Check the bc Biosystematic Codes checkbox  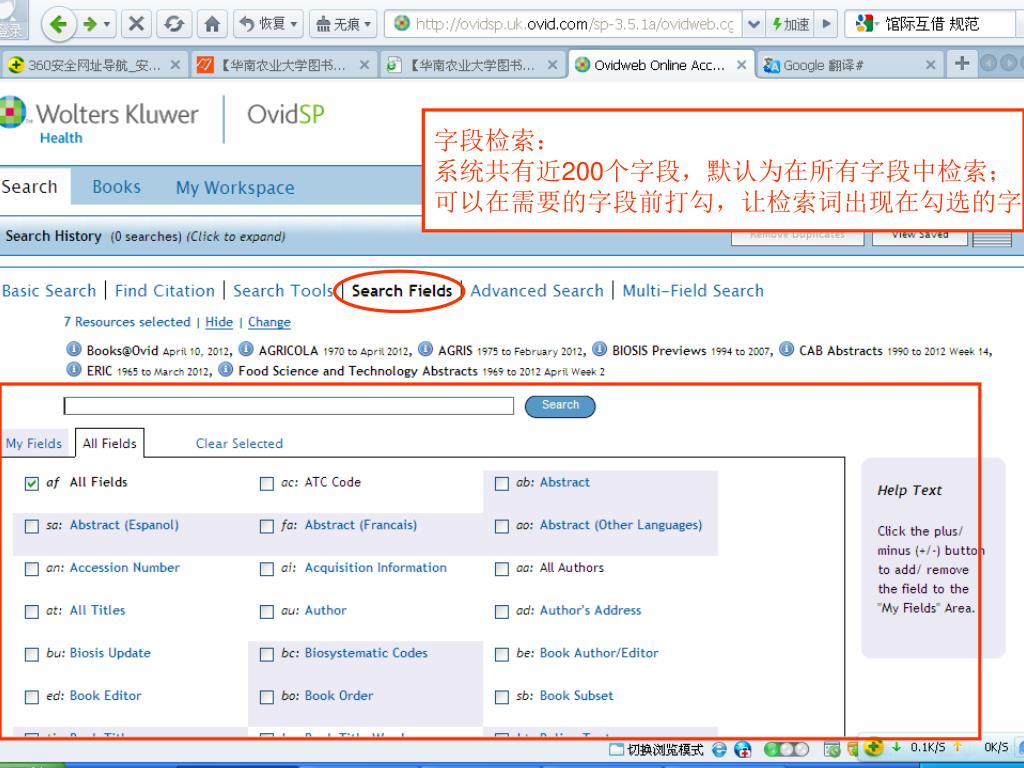tap(266, 654)
